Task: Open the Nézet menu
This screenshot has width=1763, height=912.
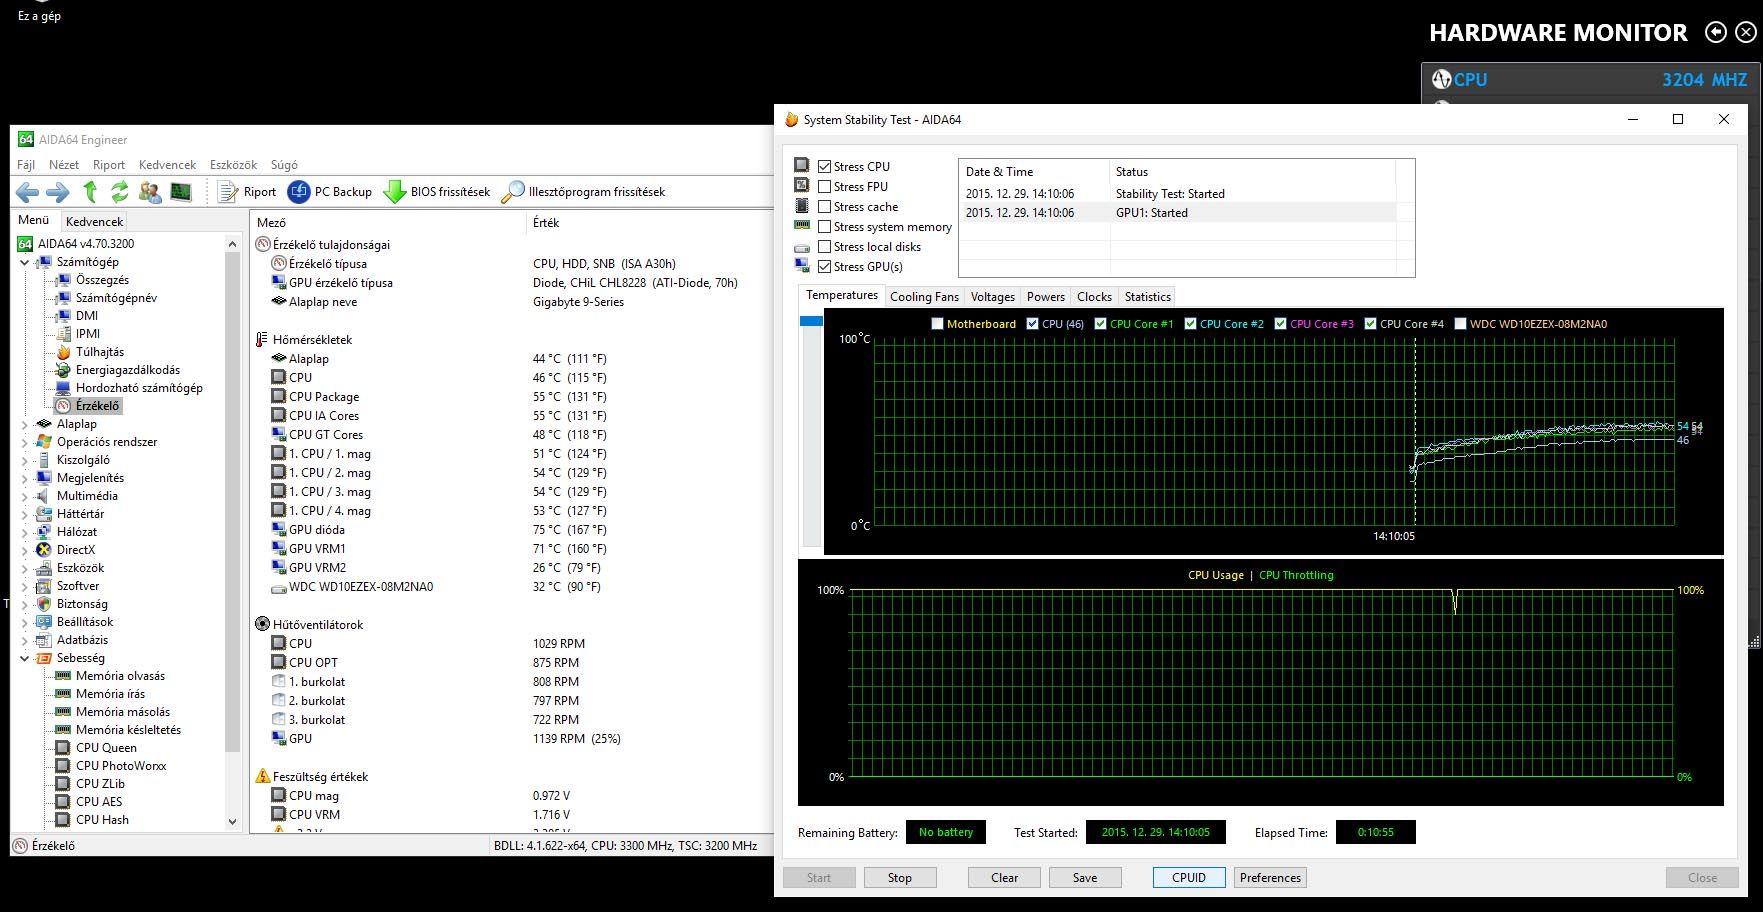Action: pyautogui.click(x=64, y=165)
